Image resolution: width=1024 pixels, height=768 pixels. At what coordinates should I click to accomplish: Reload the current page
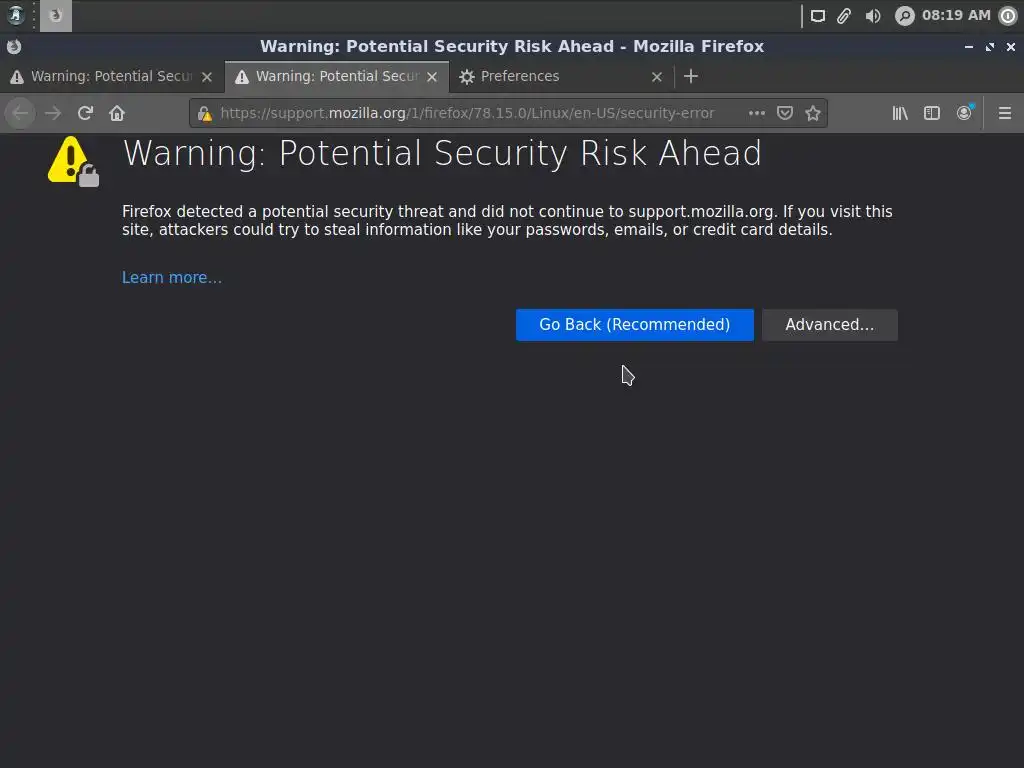(85, 113)
